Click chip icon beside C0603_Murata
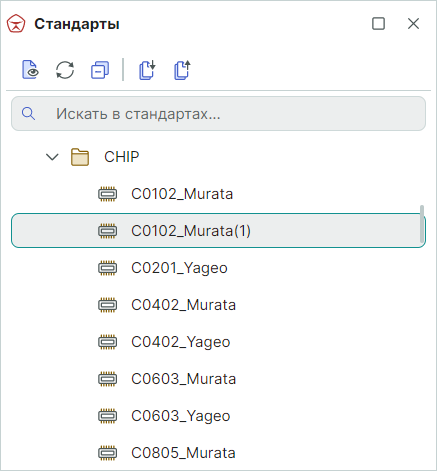The image size is (437, 471). click(x=107, y=379)
